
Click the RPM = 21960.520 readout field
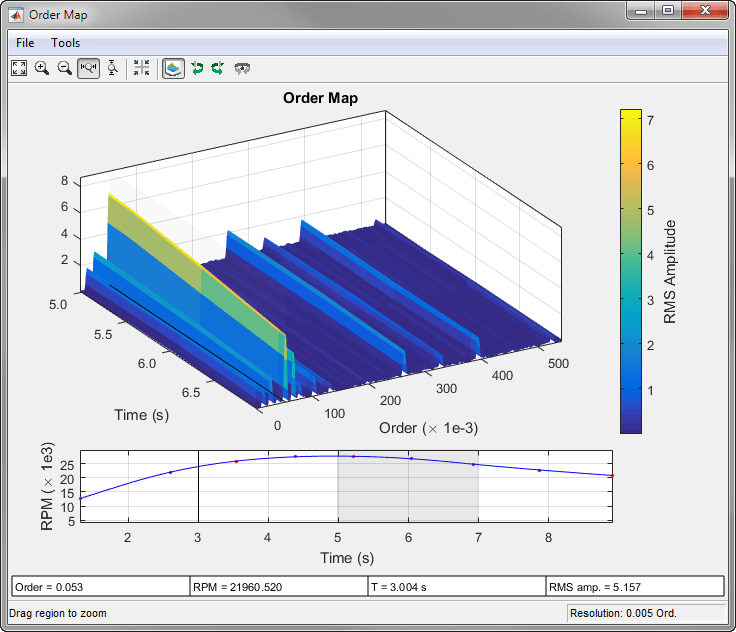tap(279, 587)
